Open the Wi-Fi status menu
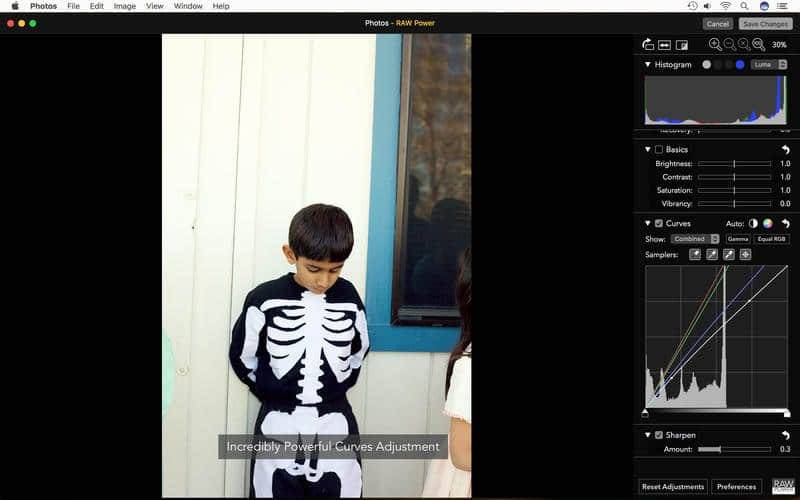This screenshot has width=800, height=500. click(x=726, y=6)
